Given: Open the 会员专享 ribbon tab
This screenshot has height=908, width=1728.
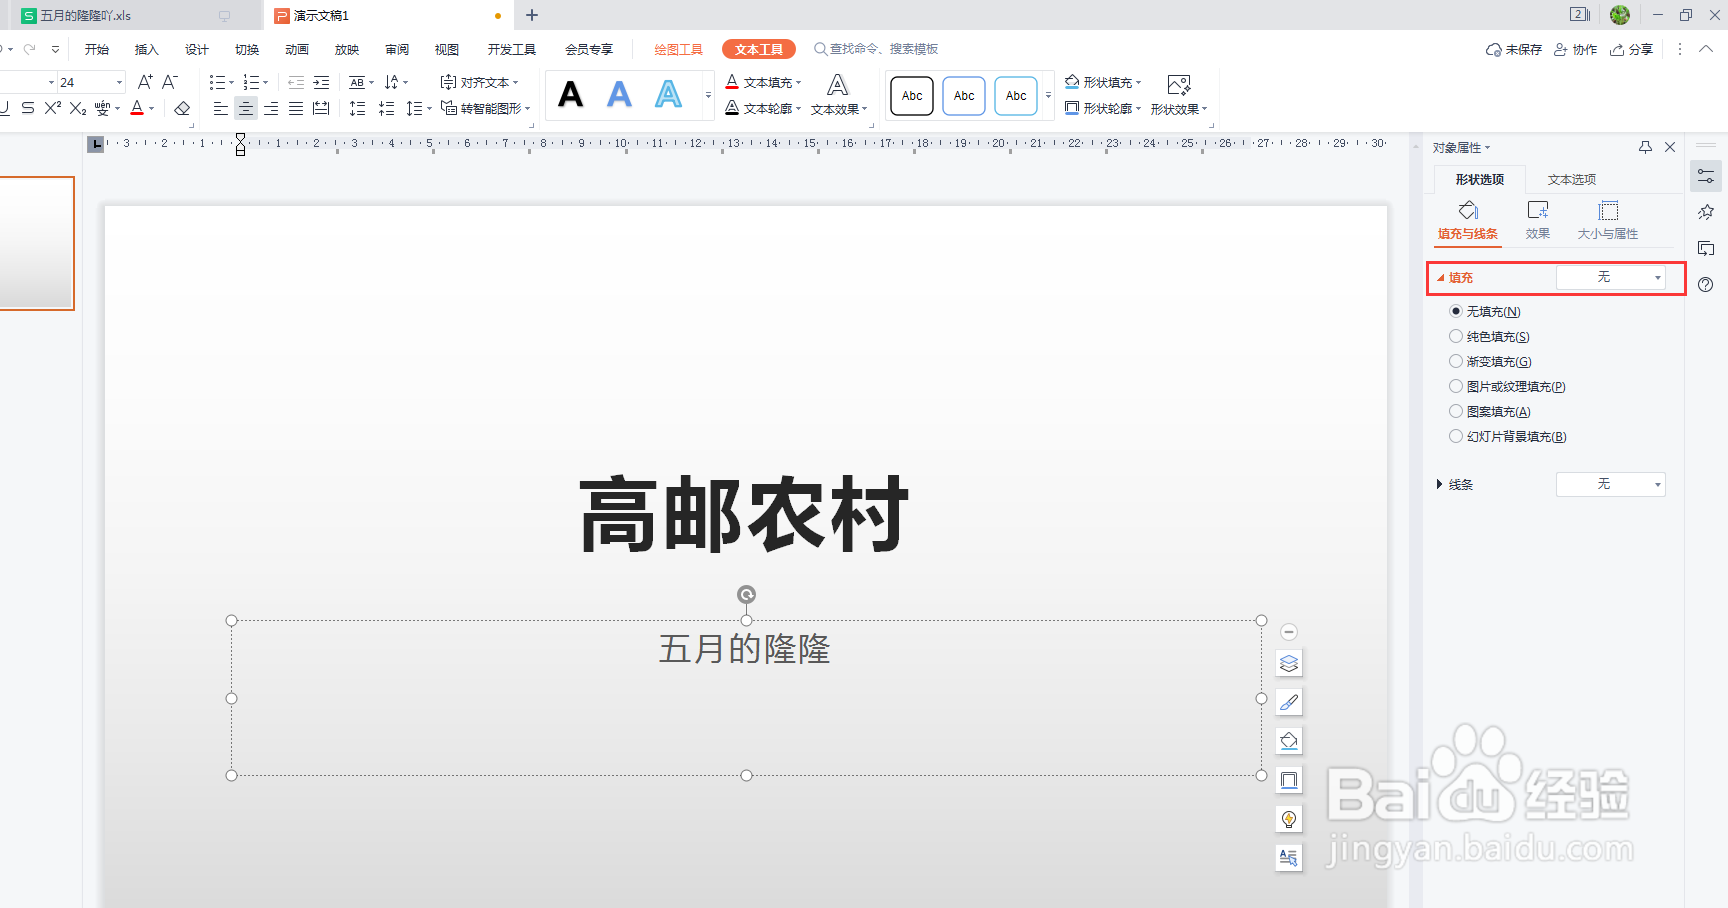Looking at the screenshot, I should point(588,48).
